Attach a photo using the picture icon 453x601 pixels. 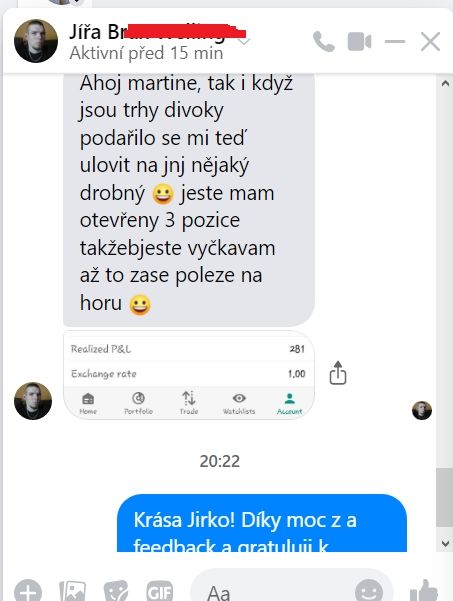tap(72, 591)
